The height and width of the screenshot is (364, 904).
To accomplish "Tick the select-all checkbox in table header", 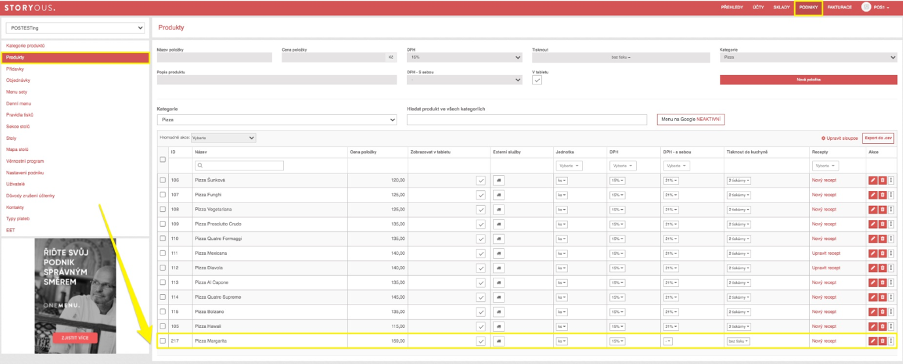I will pos(163,159).
